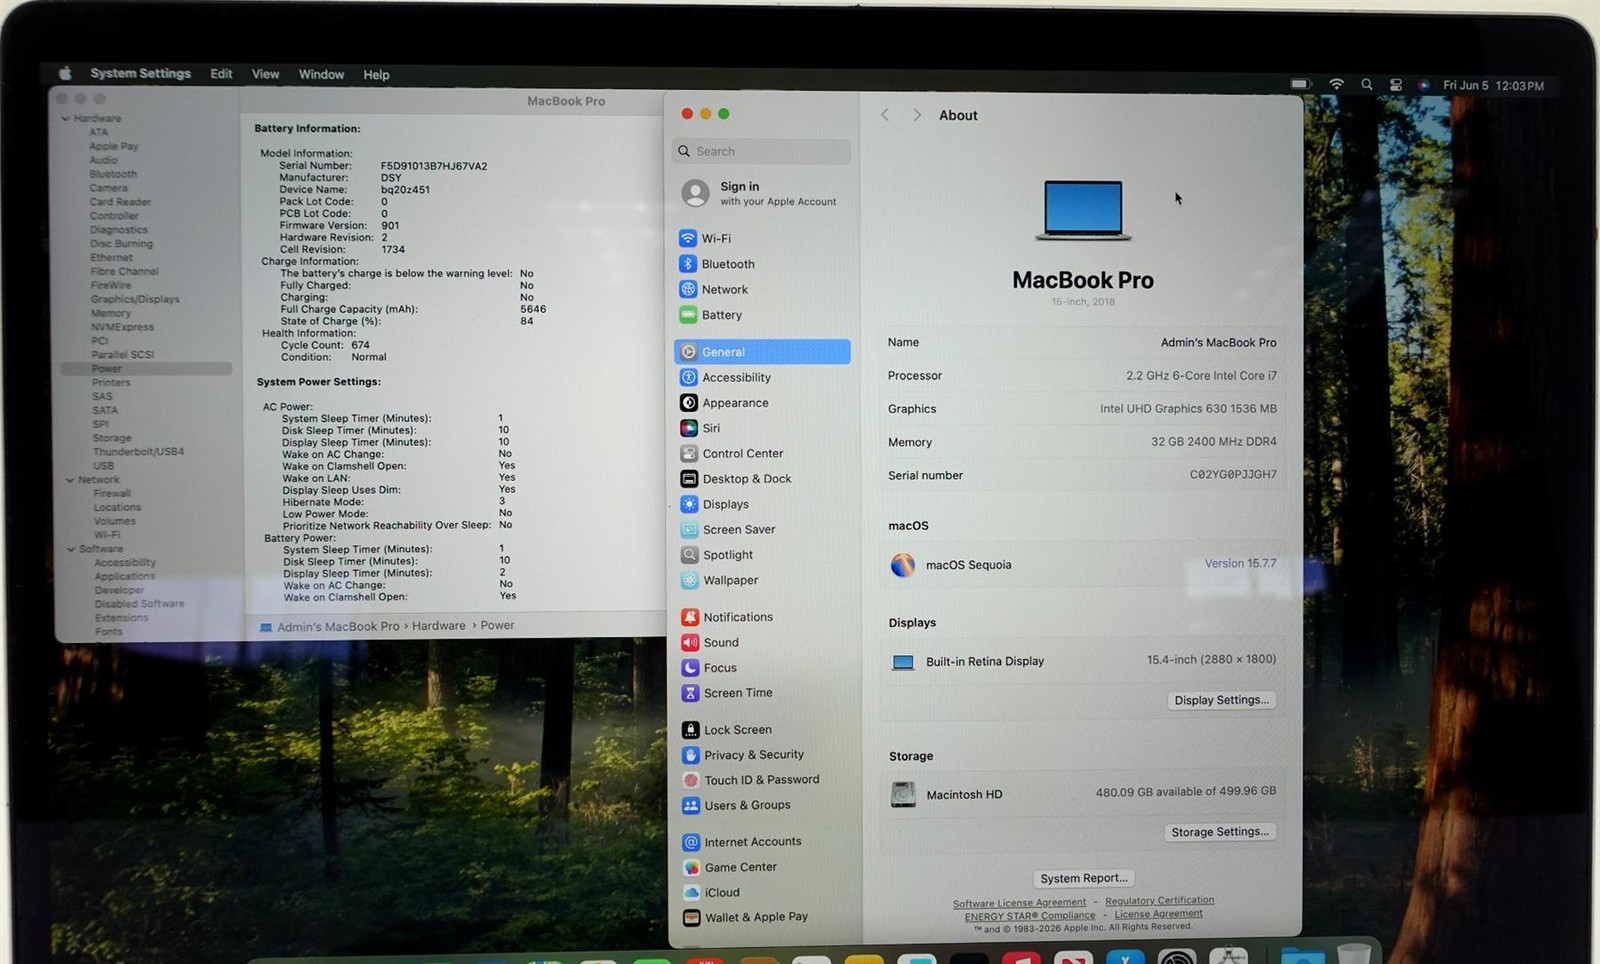Open the Regulatory Certification link

pos(1159,900)
